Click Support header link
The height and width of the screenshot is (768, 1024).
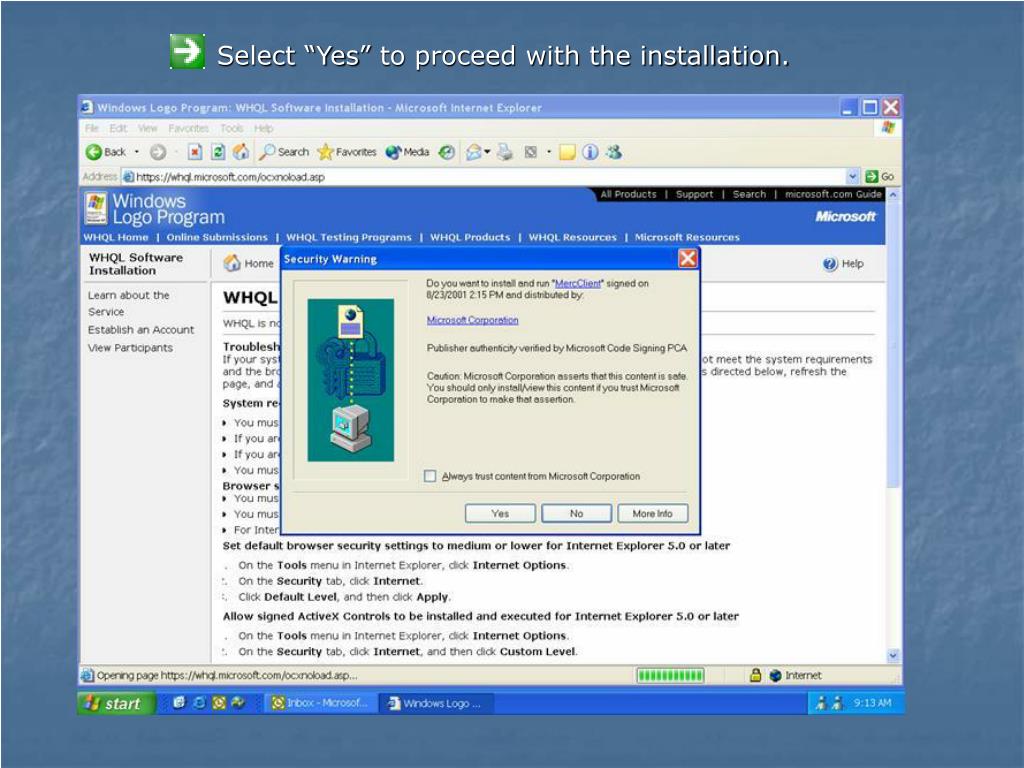(x=694, y=194)
